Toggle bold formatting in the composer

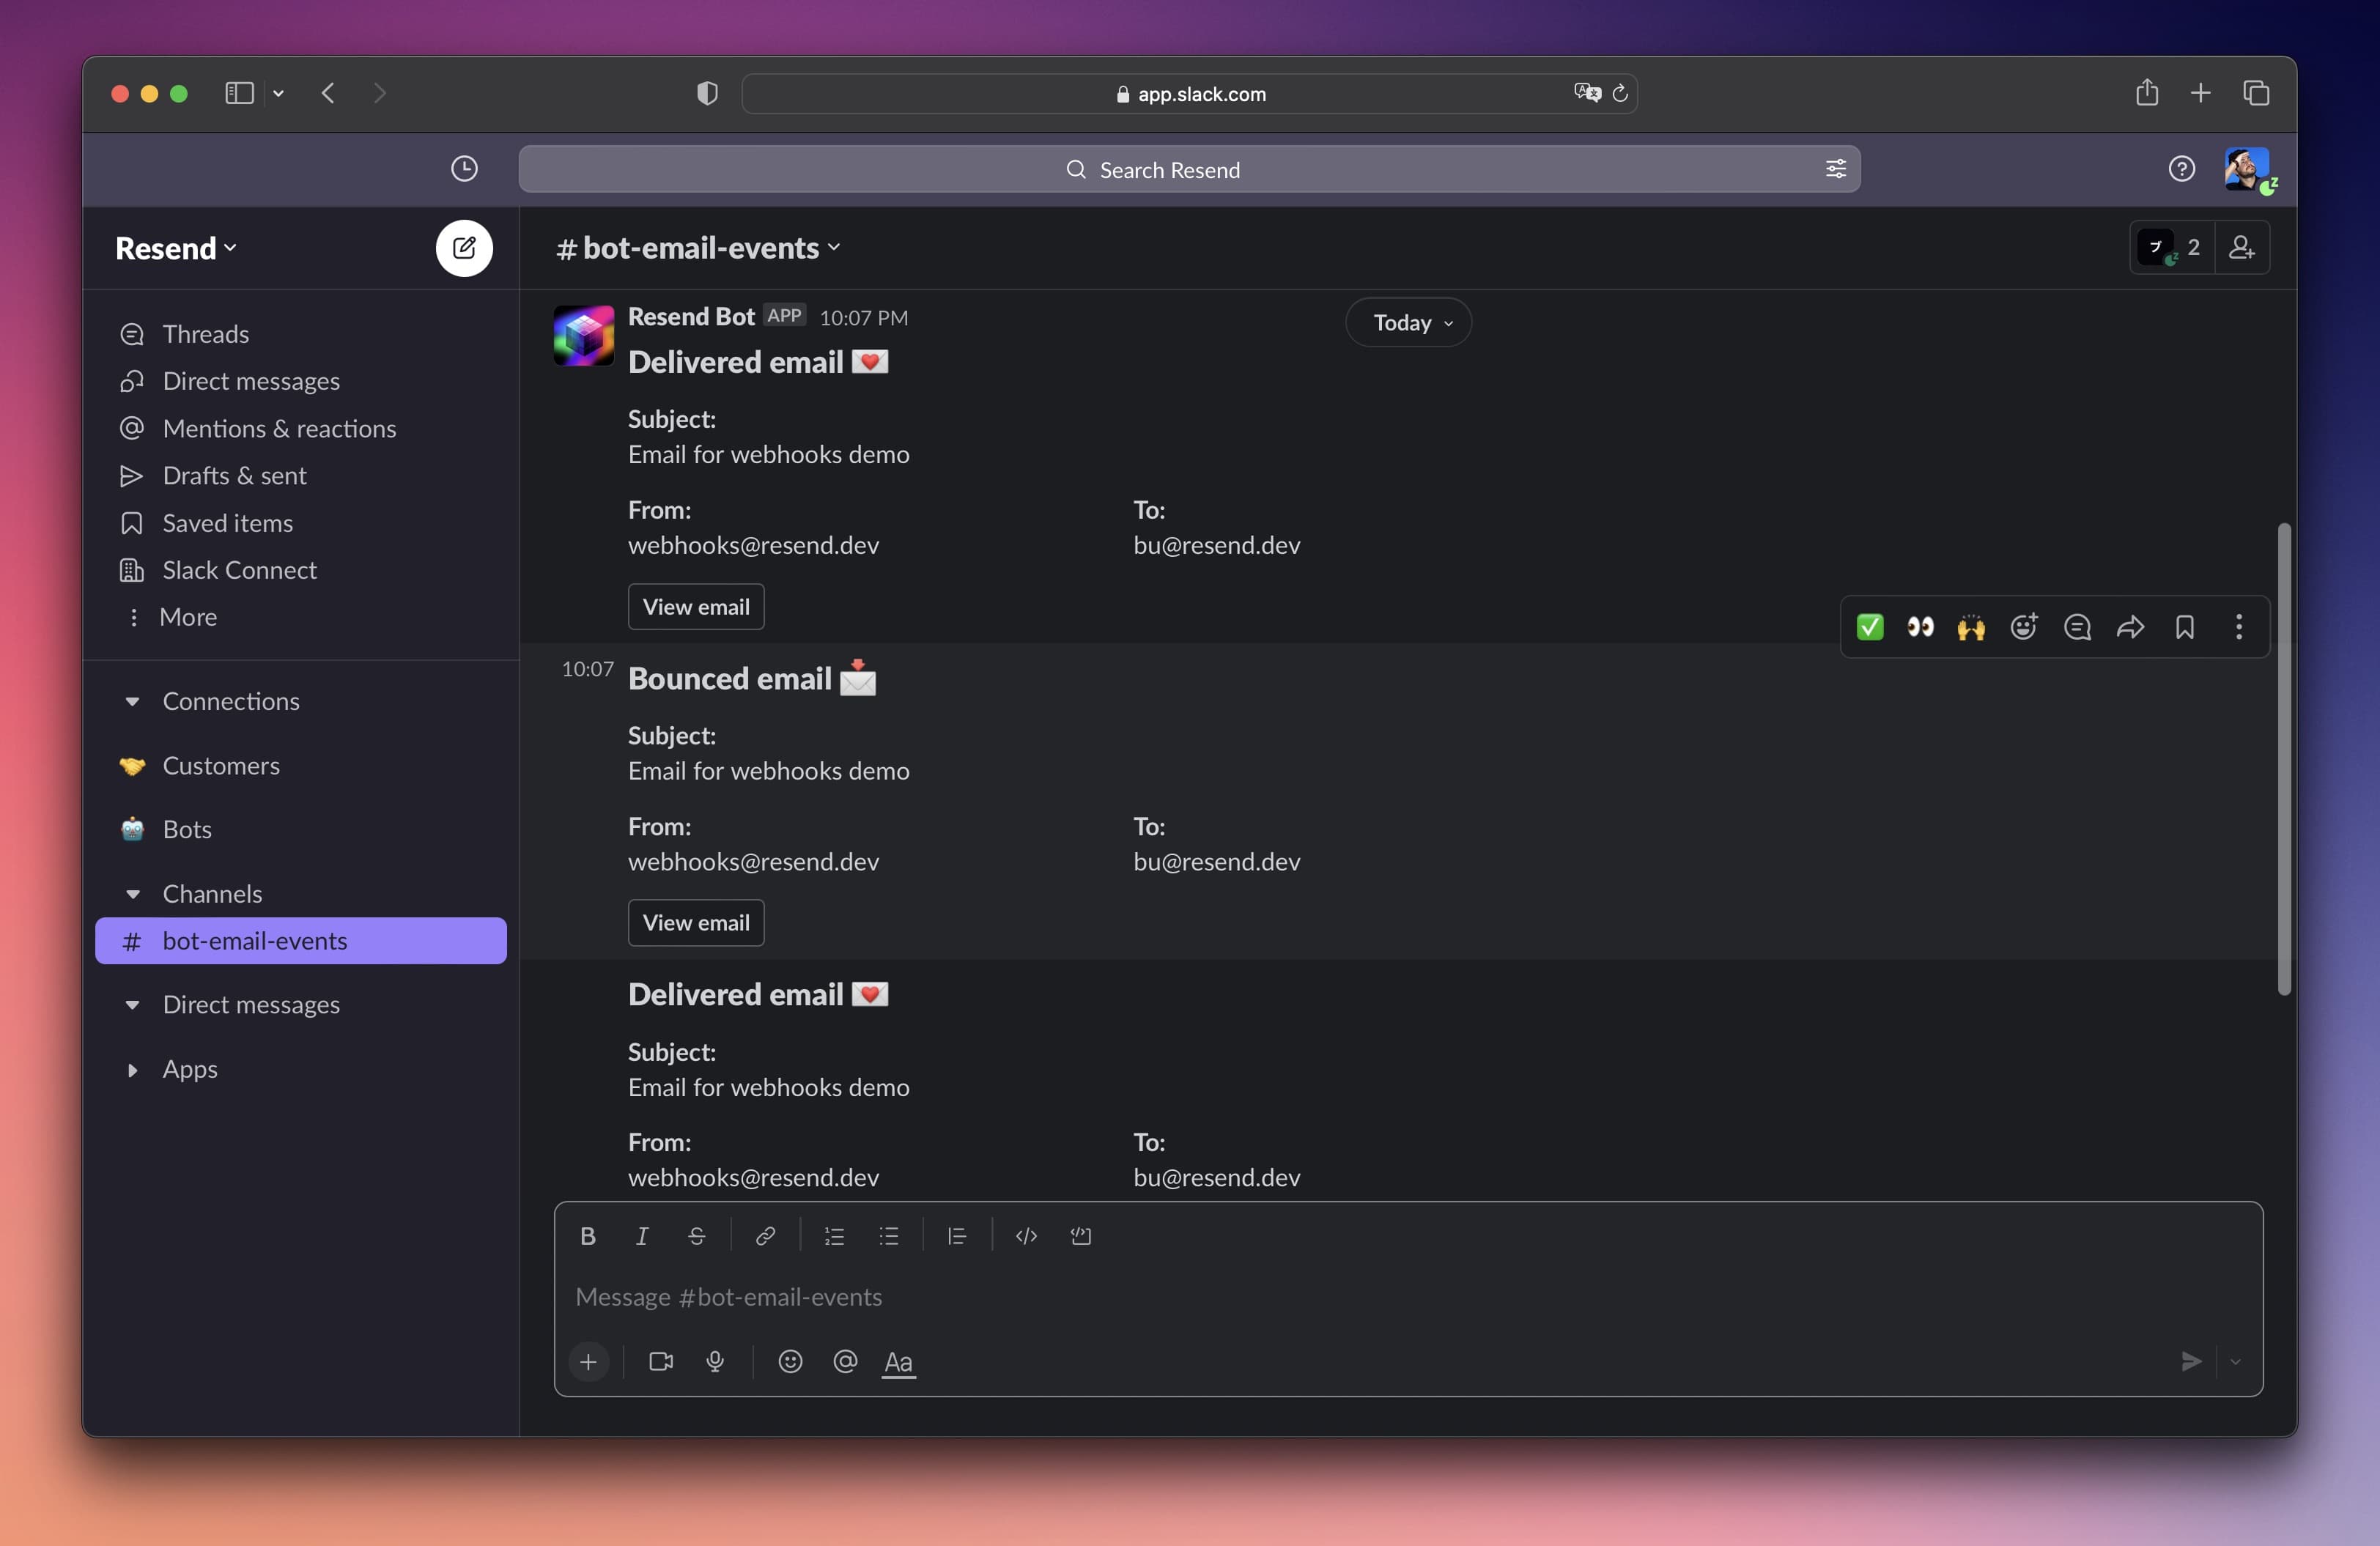[x=587, y=1236]
